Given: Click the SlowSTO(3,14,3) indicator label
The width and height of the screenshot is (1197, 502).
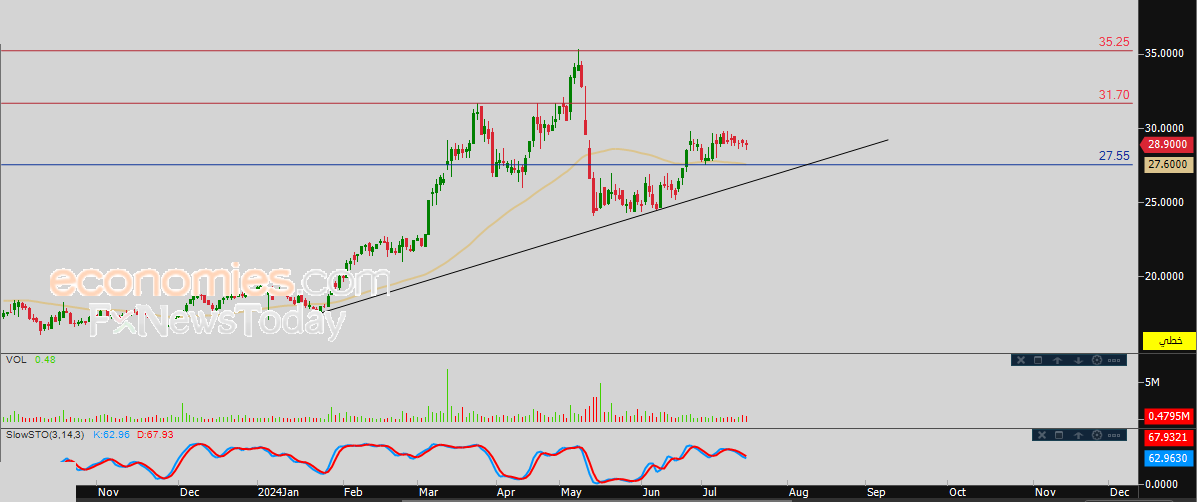Looking at the screenshot, I should click(x=46, y=434).
